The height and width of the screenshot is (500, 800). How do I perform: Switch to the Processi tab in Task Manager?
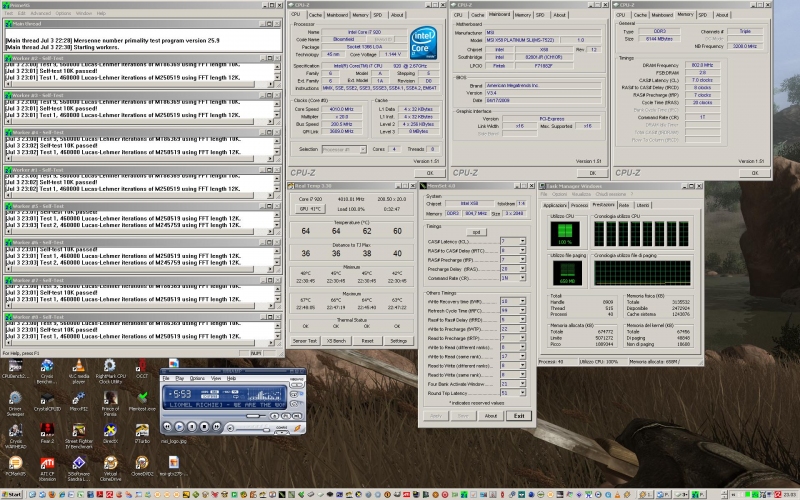coord(581,204)
